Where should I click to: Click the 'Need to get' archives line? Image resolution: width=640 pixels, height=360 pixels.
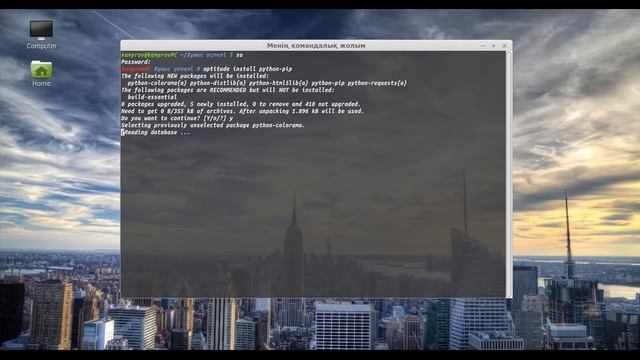tap(242, 111)
